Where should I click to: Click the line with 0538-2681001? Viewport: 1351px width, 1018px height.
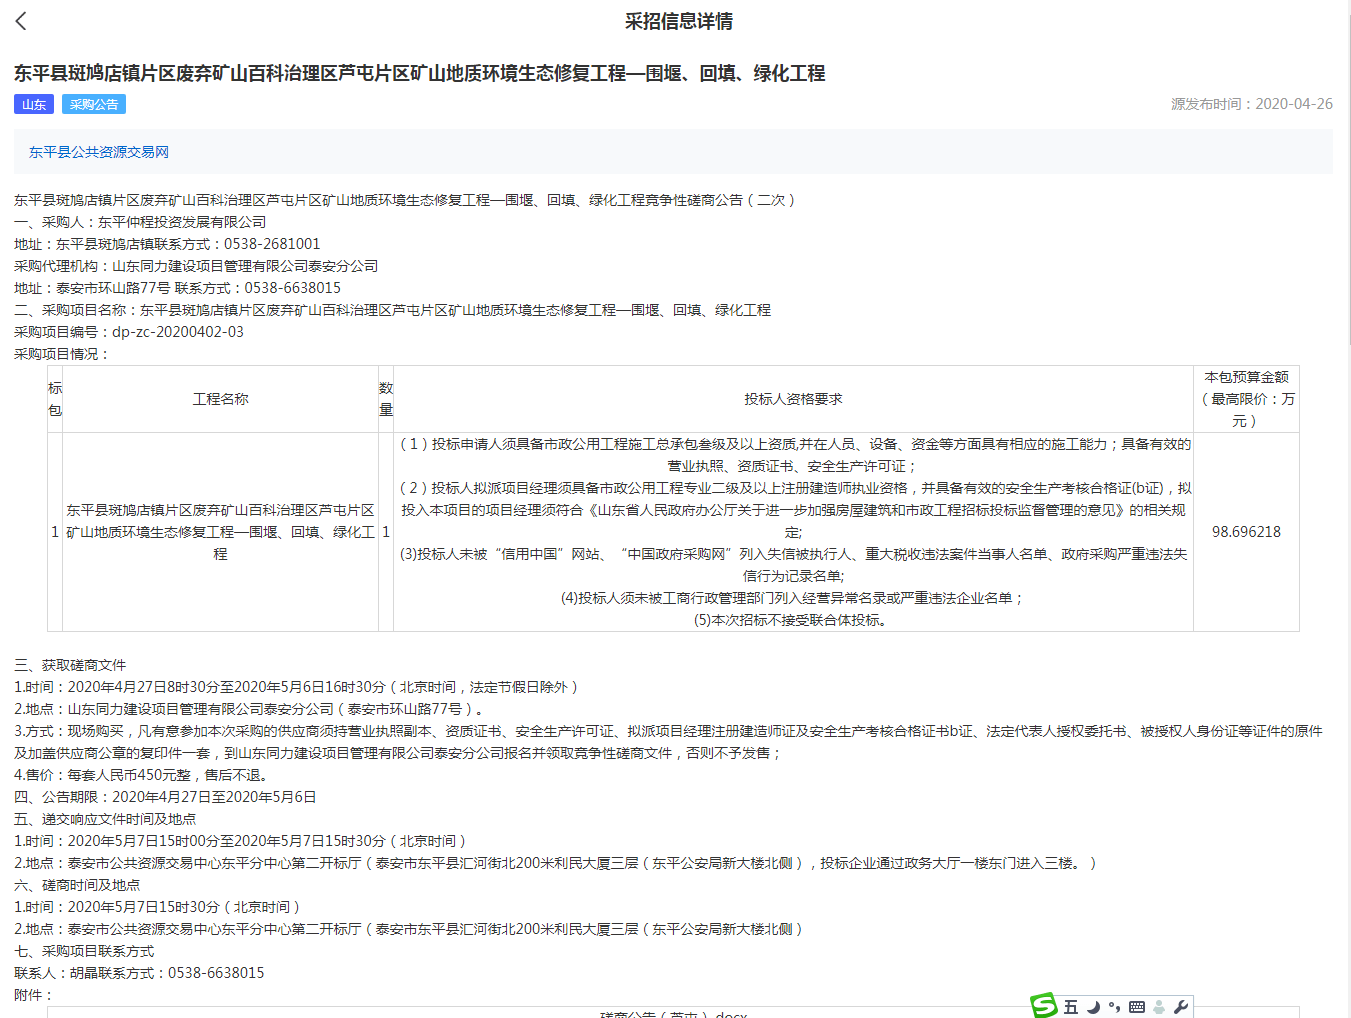[x=167, y=244]
